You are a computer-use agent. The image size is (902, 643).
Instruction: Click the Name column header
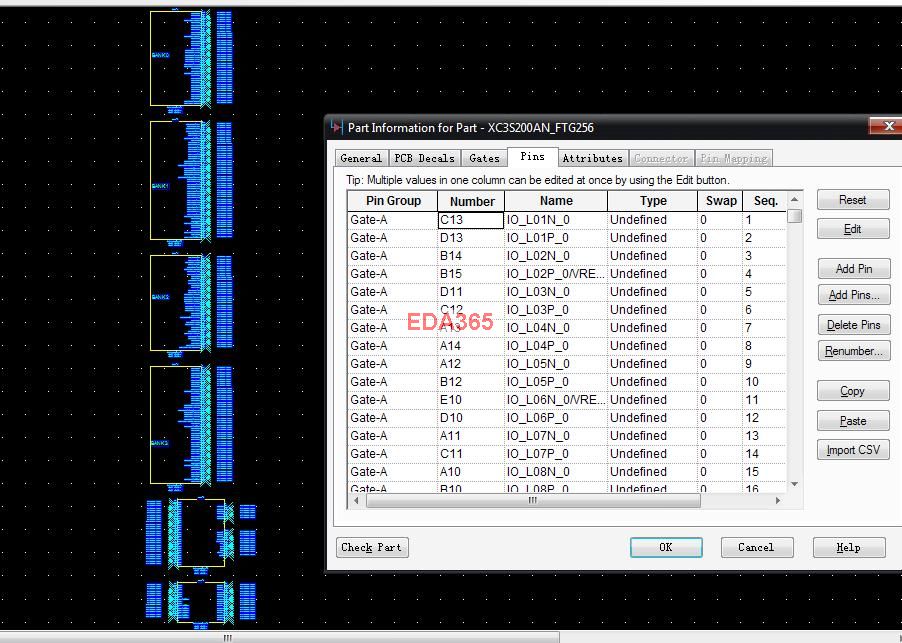pos(556,201)
